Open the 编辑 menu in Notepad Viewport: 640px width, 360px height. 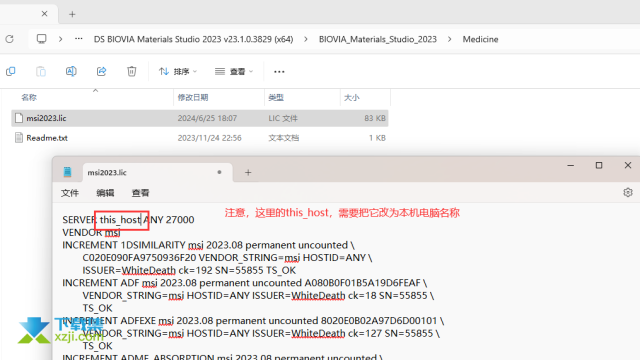pyautogui.click(x=105, y=193)
